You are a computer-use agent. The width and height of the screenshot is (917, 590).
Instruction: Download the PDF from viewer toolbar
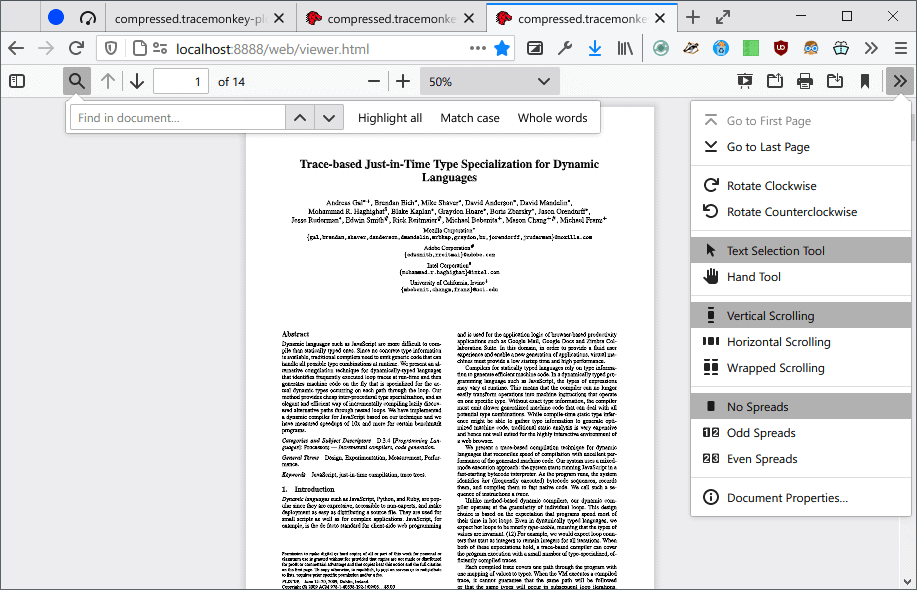[x=835, y=81]
